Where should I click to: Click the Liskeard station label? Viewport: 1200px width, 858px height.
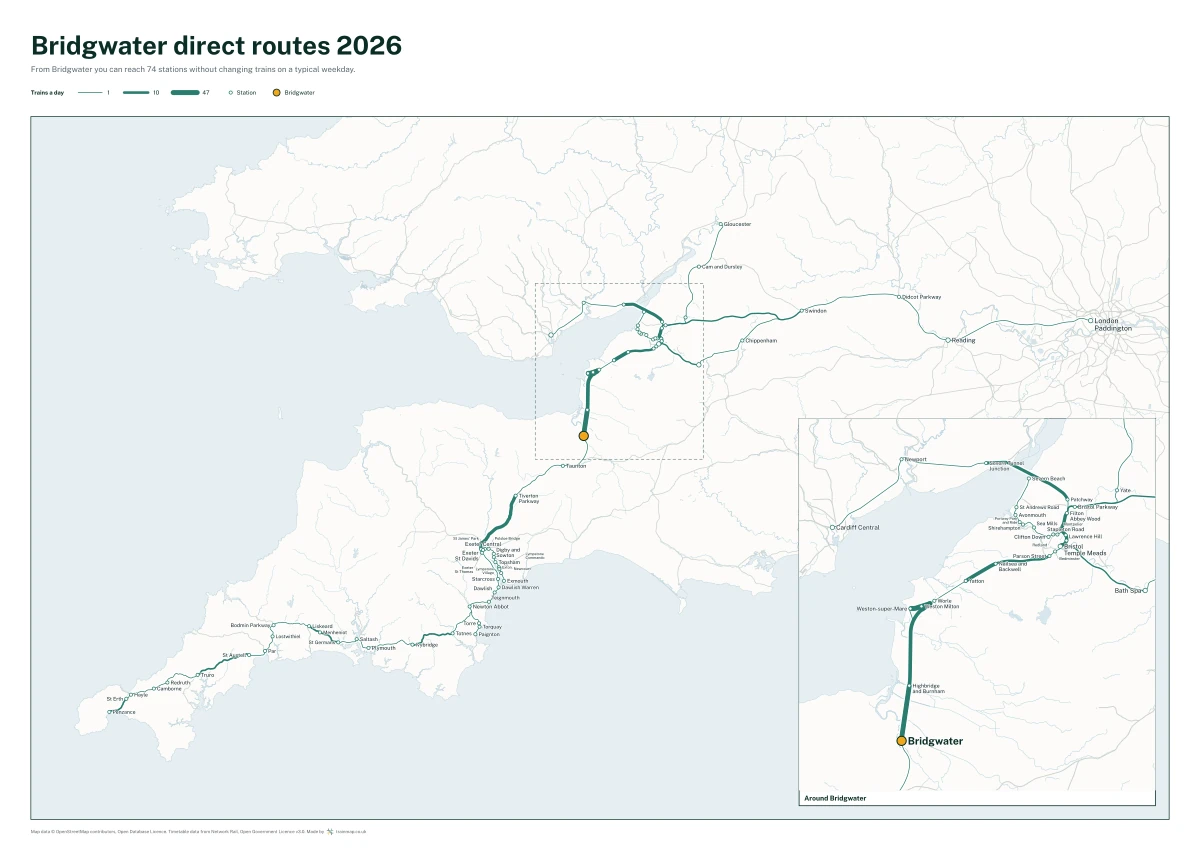click(323, 626)
